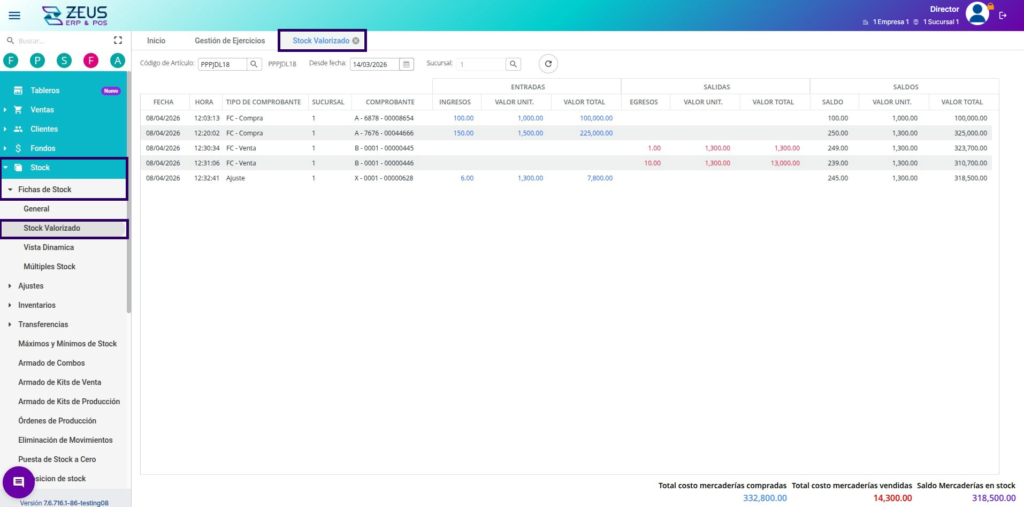The width and height of the screenshot is (1024, 507).
Task: Expand the Ventas menu section
Action: coord(42,110)
